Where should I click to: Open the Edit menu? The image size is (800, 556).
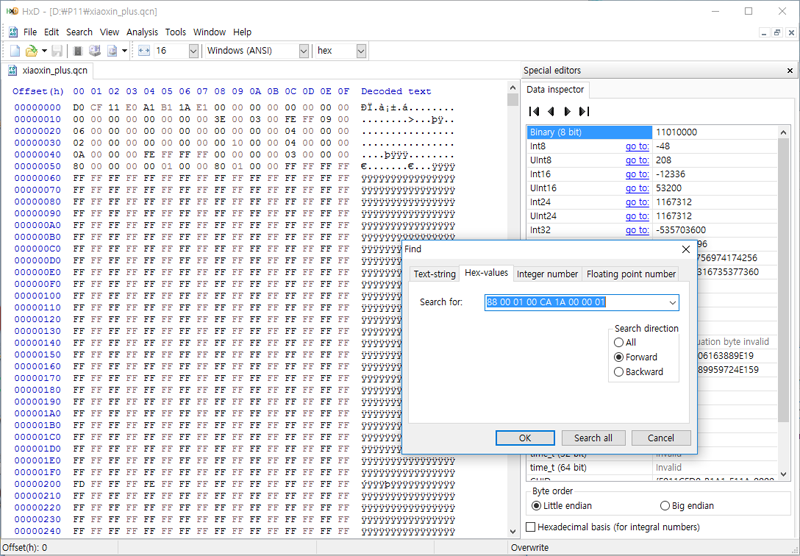tap(52, 32)
